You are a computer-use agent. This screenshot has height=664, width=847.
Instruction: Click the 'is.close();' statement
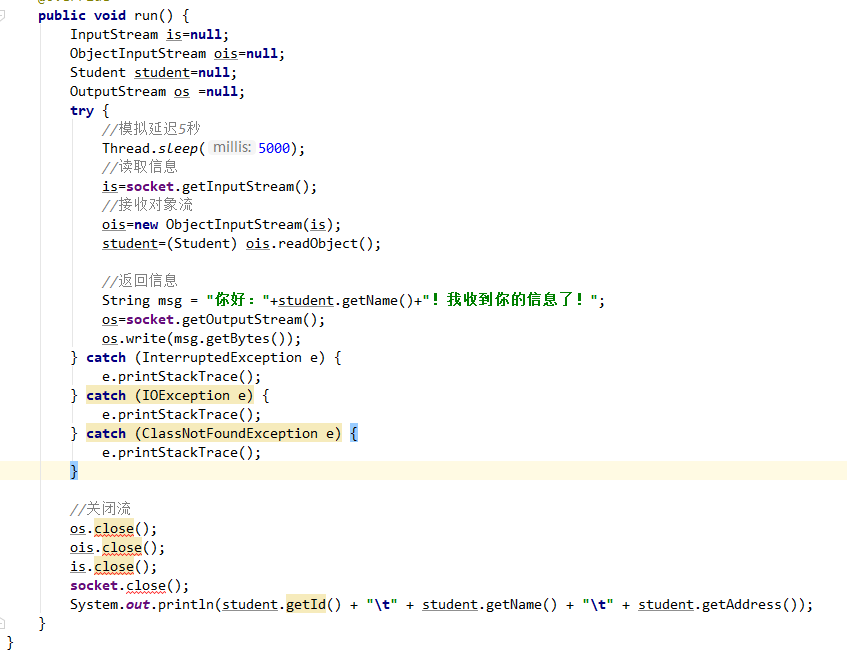click(113, 567)
